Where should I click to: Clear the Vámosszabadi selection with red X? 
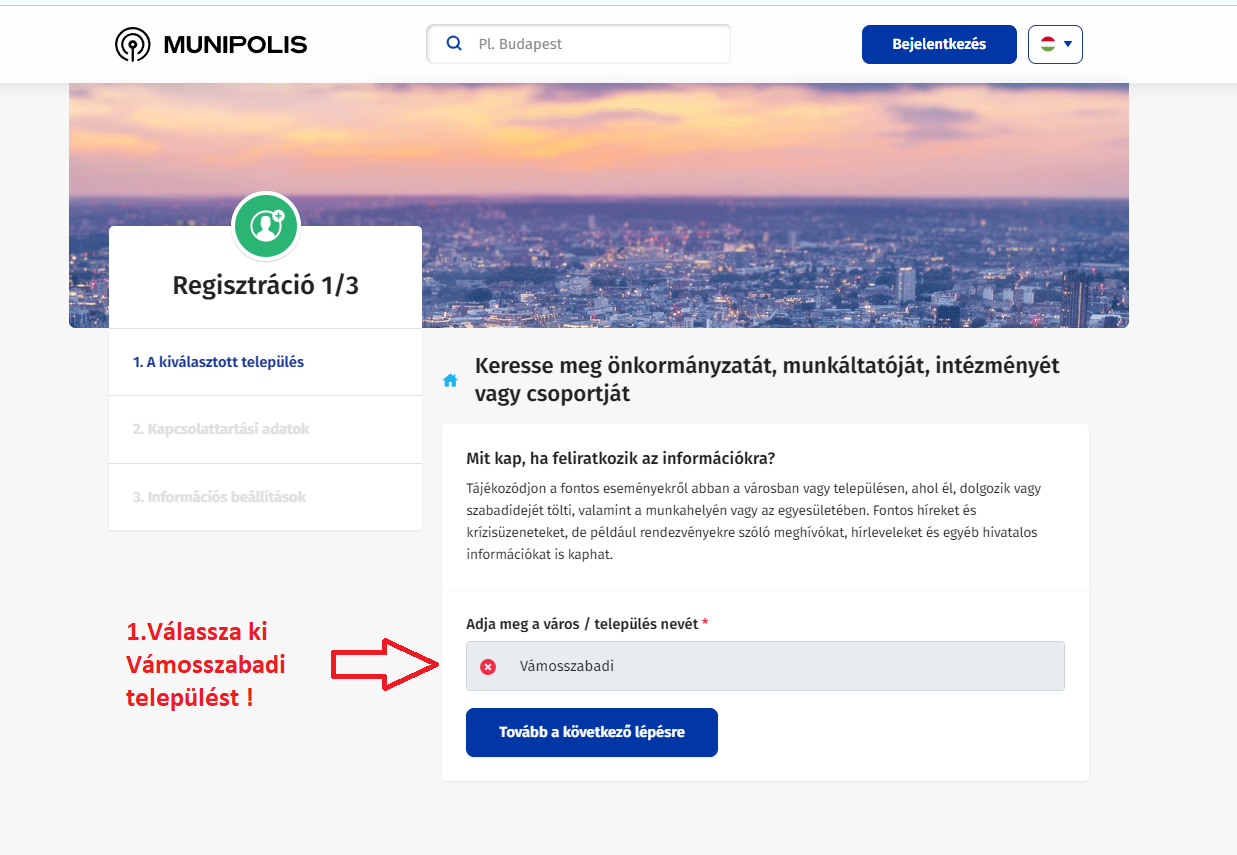point(488,667)
